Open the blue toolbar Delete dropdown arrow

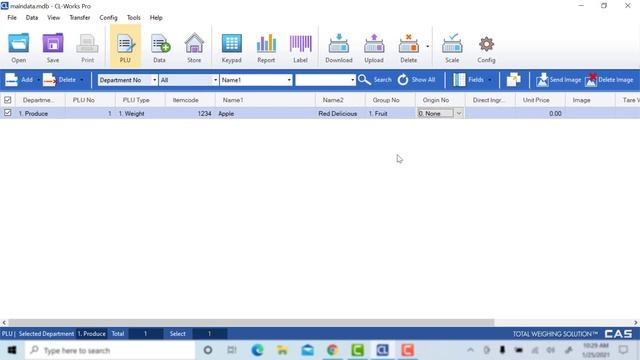pos(82,80)
